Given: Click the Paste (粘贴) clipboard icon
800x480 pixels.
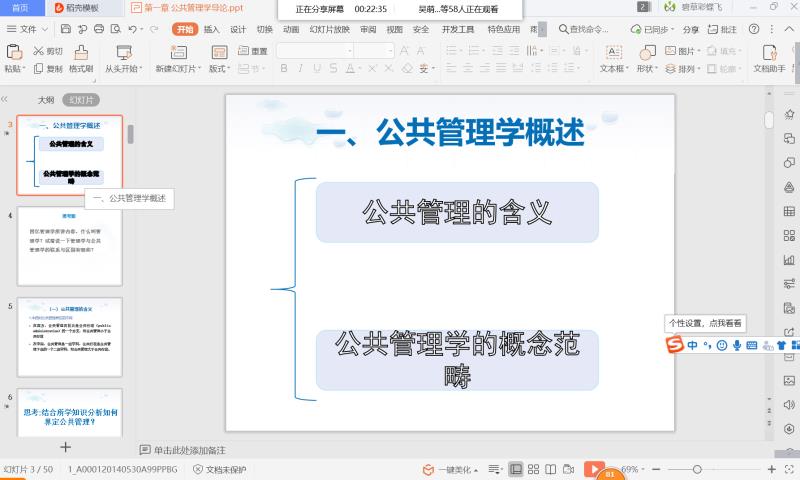Looking at the screenshot, I should click(13, 52).
